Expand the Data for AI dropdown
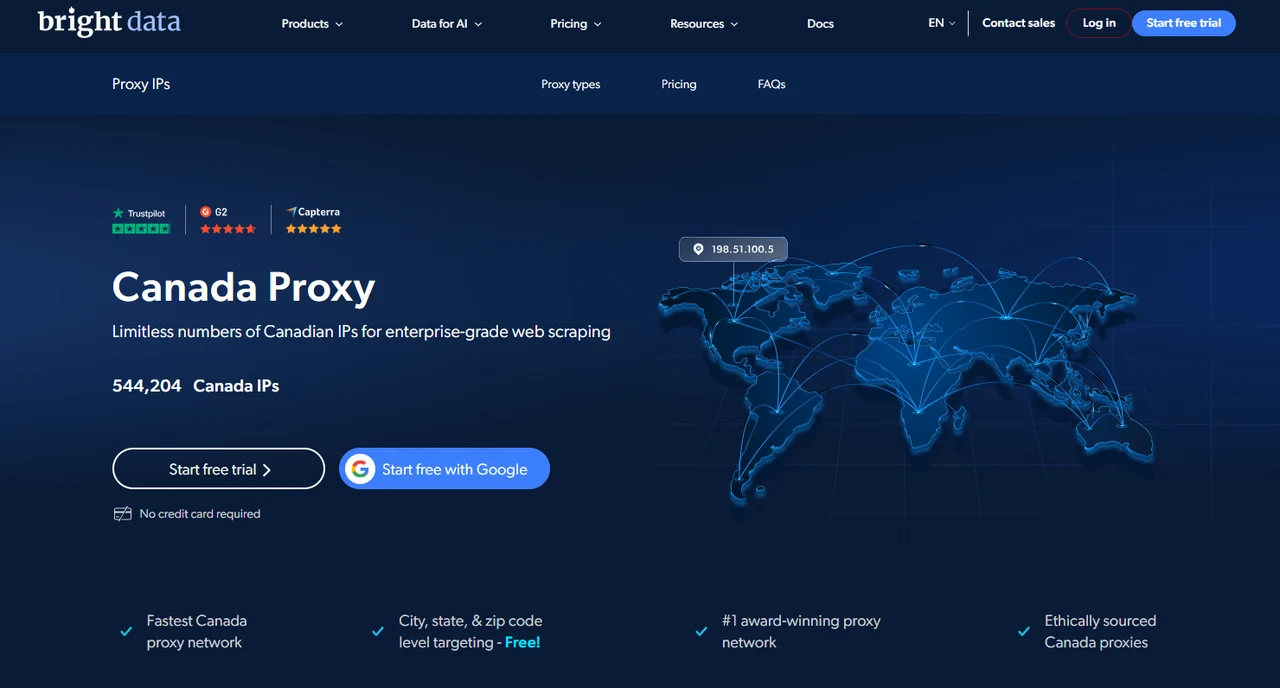The height and width of the screenshot is (688, 1280). click(x=447, y=23)
